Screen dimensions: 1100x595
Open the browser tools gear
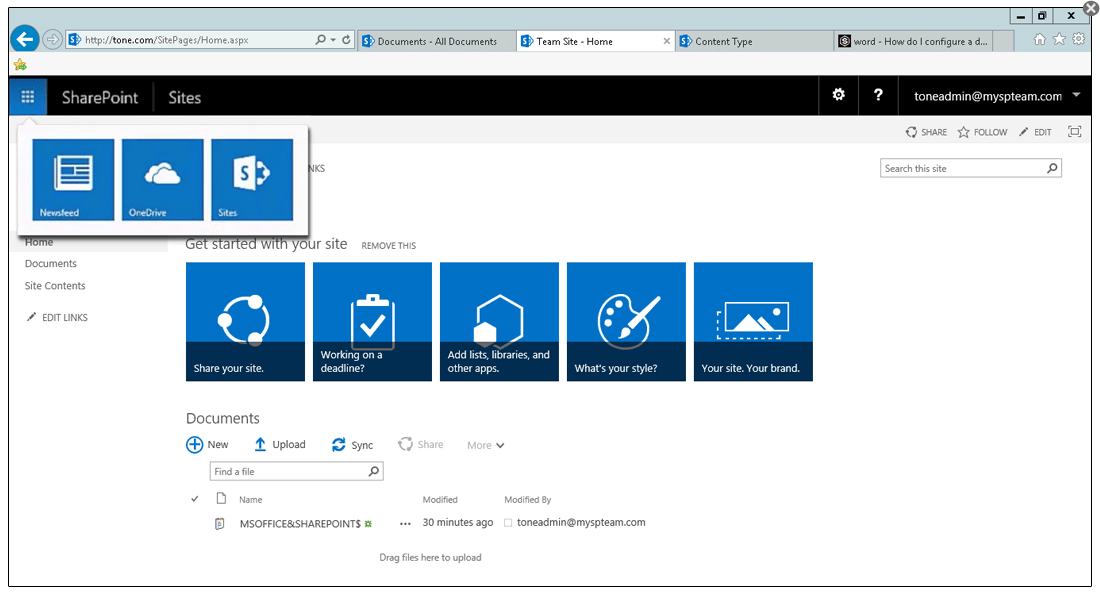click(1079, 39)
